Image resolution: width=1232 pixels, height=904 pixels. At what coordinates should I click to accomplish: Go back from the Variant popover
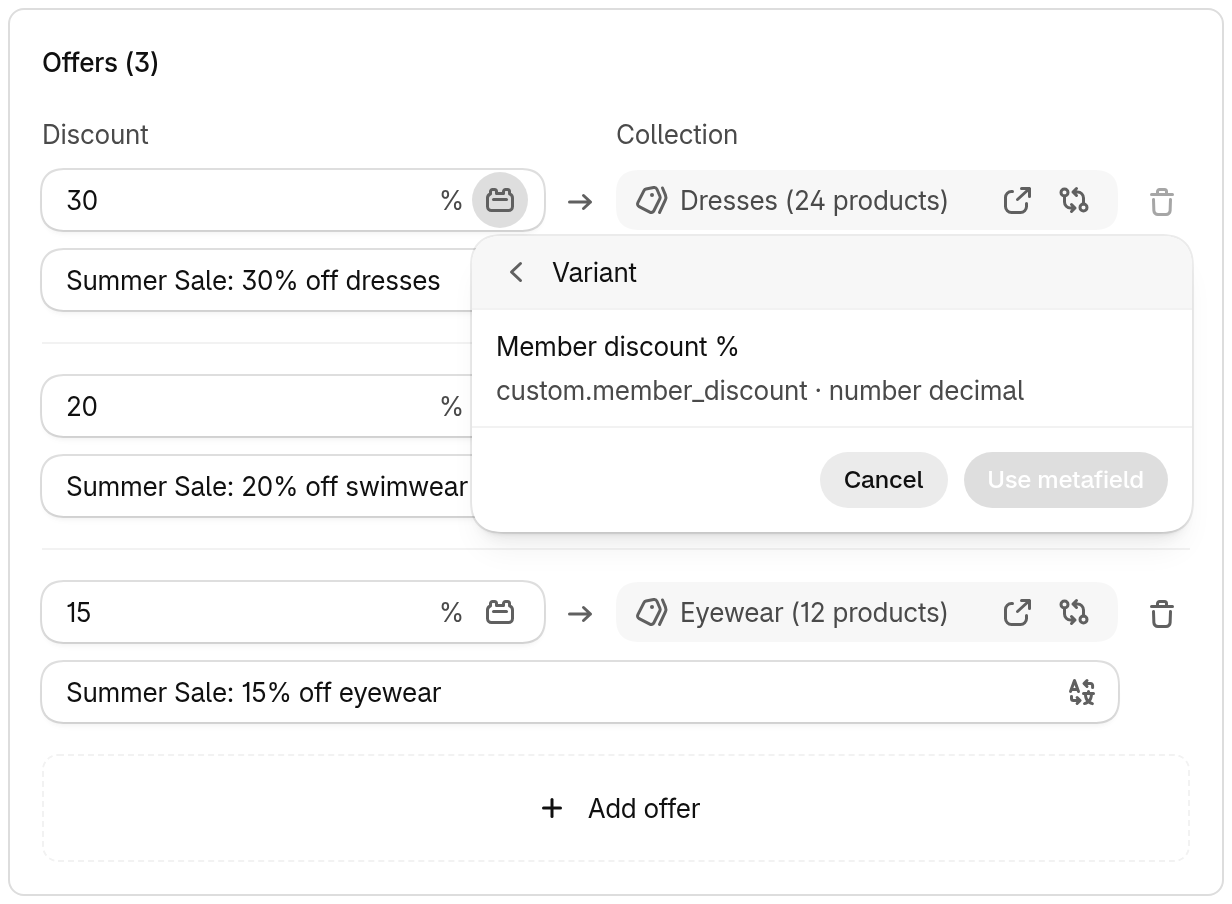(516, 272)
